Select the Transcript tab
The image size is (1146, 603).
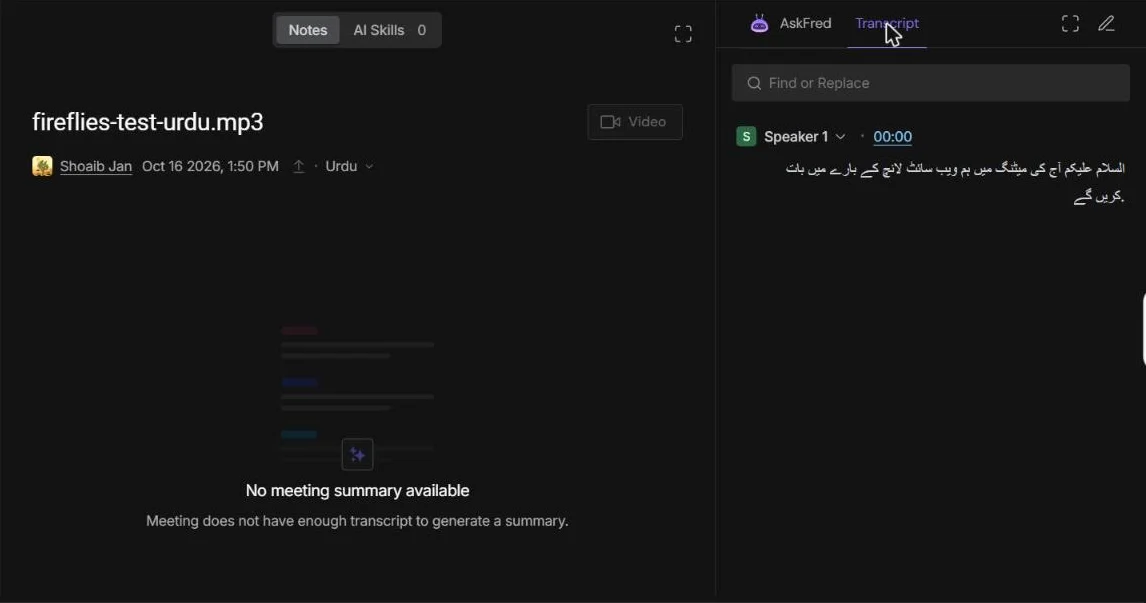(x=887, y=23)
